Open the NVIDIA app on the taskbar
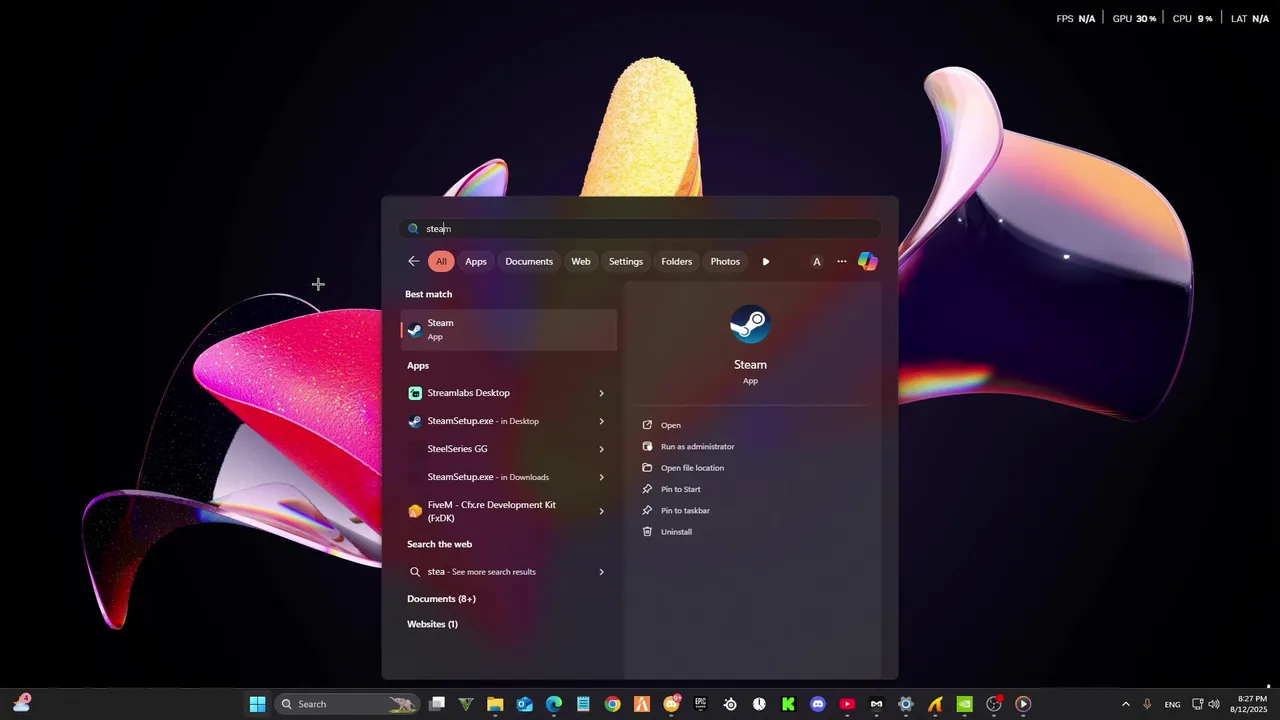1280x720 pixels. pos(964,704)
